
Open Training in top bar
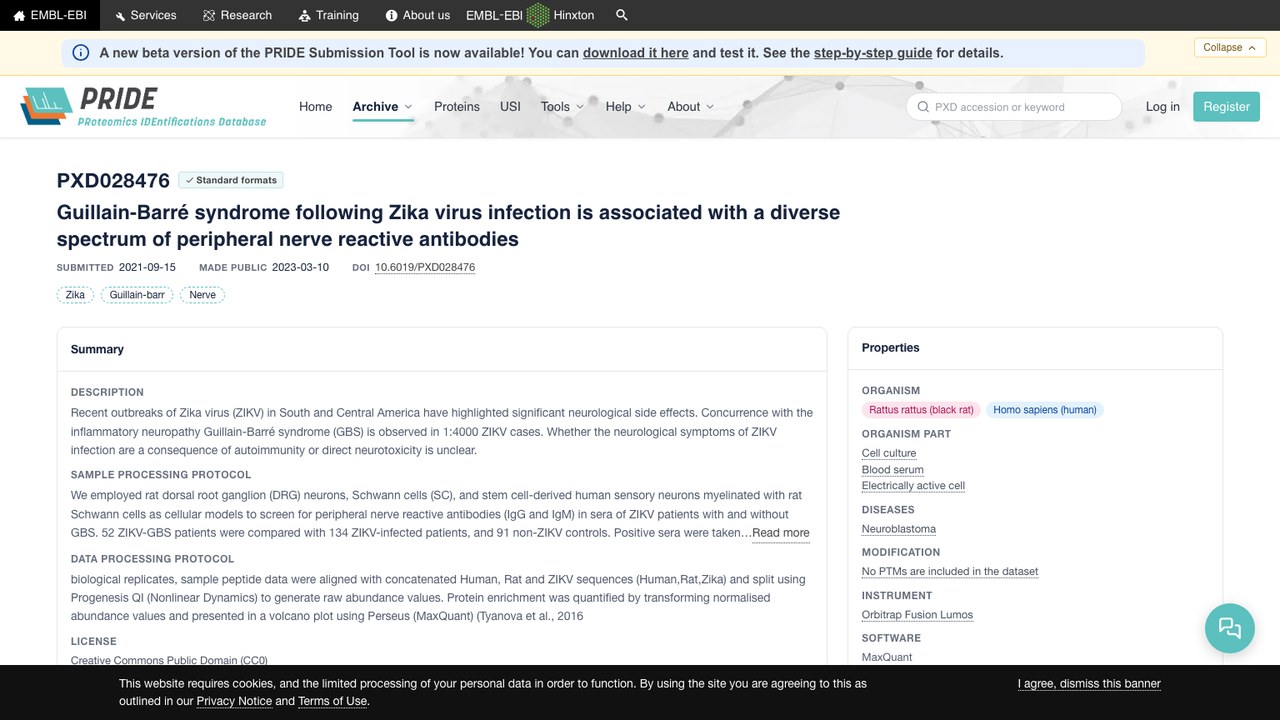pyautogui.click(x=328, y=15)
